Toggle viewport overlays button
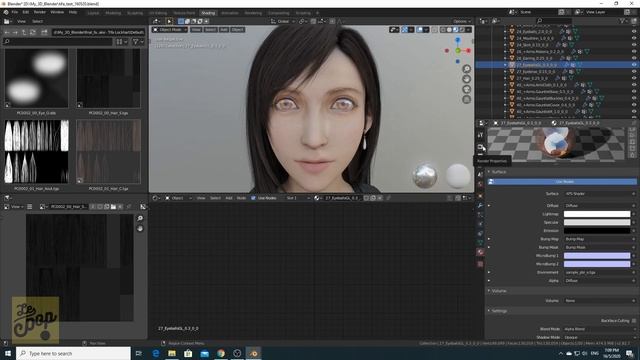 pyautogui.click(x=420, y=30)
